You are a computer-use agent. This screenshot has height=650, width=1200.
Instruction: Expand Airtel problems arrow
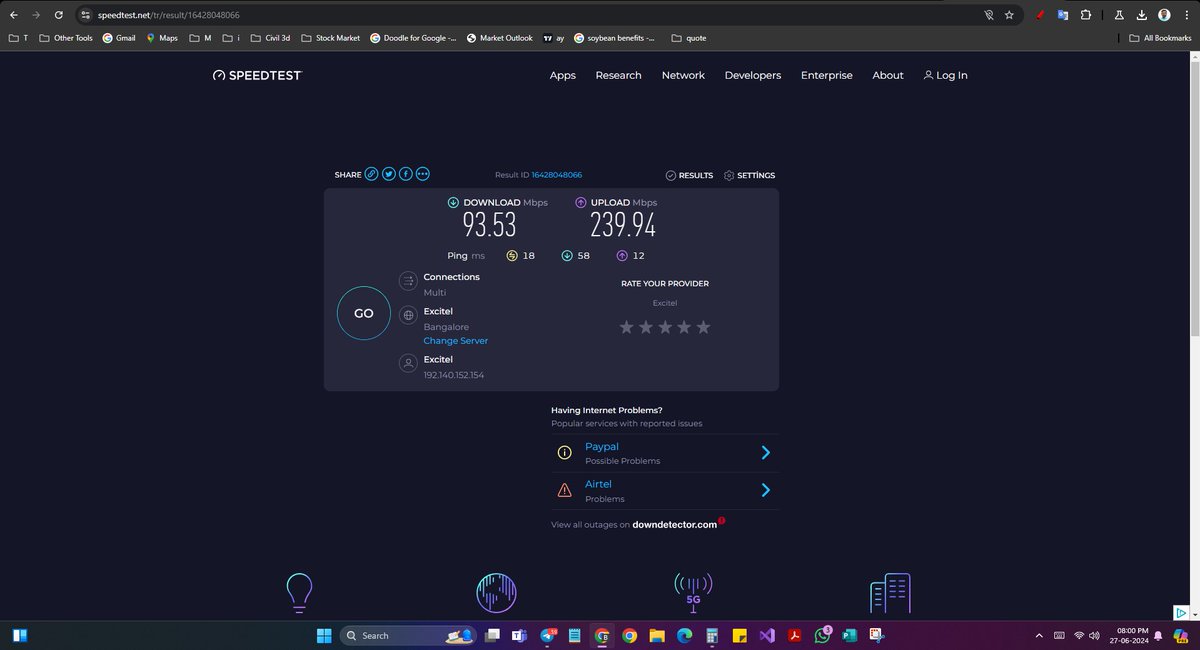(766, 490)
